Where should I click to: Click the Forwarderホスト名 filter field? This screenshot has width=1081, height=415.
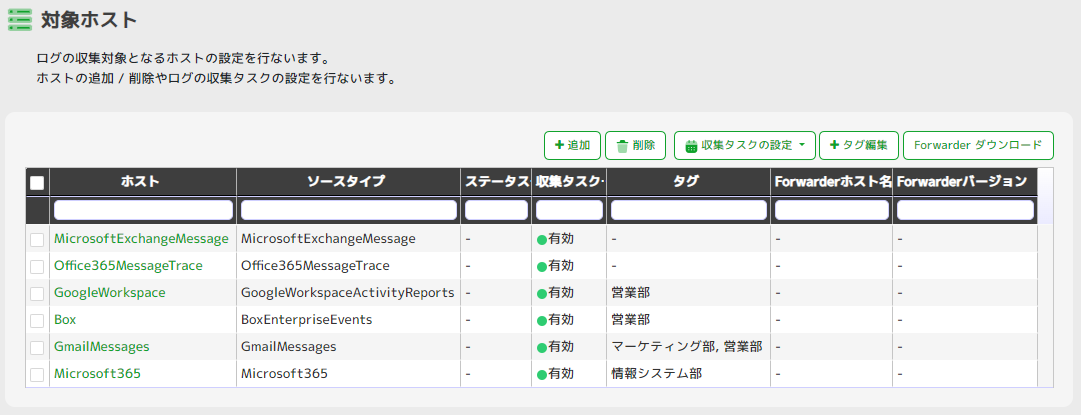point(831,210)
